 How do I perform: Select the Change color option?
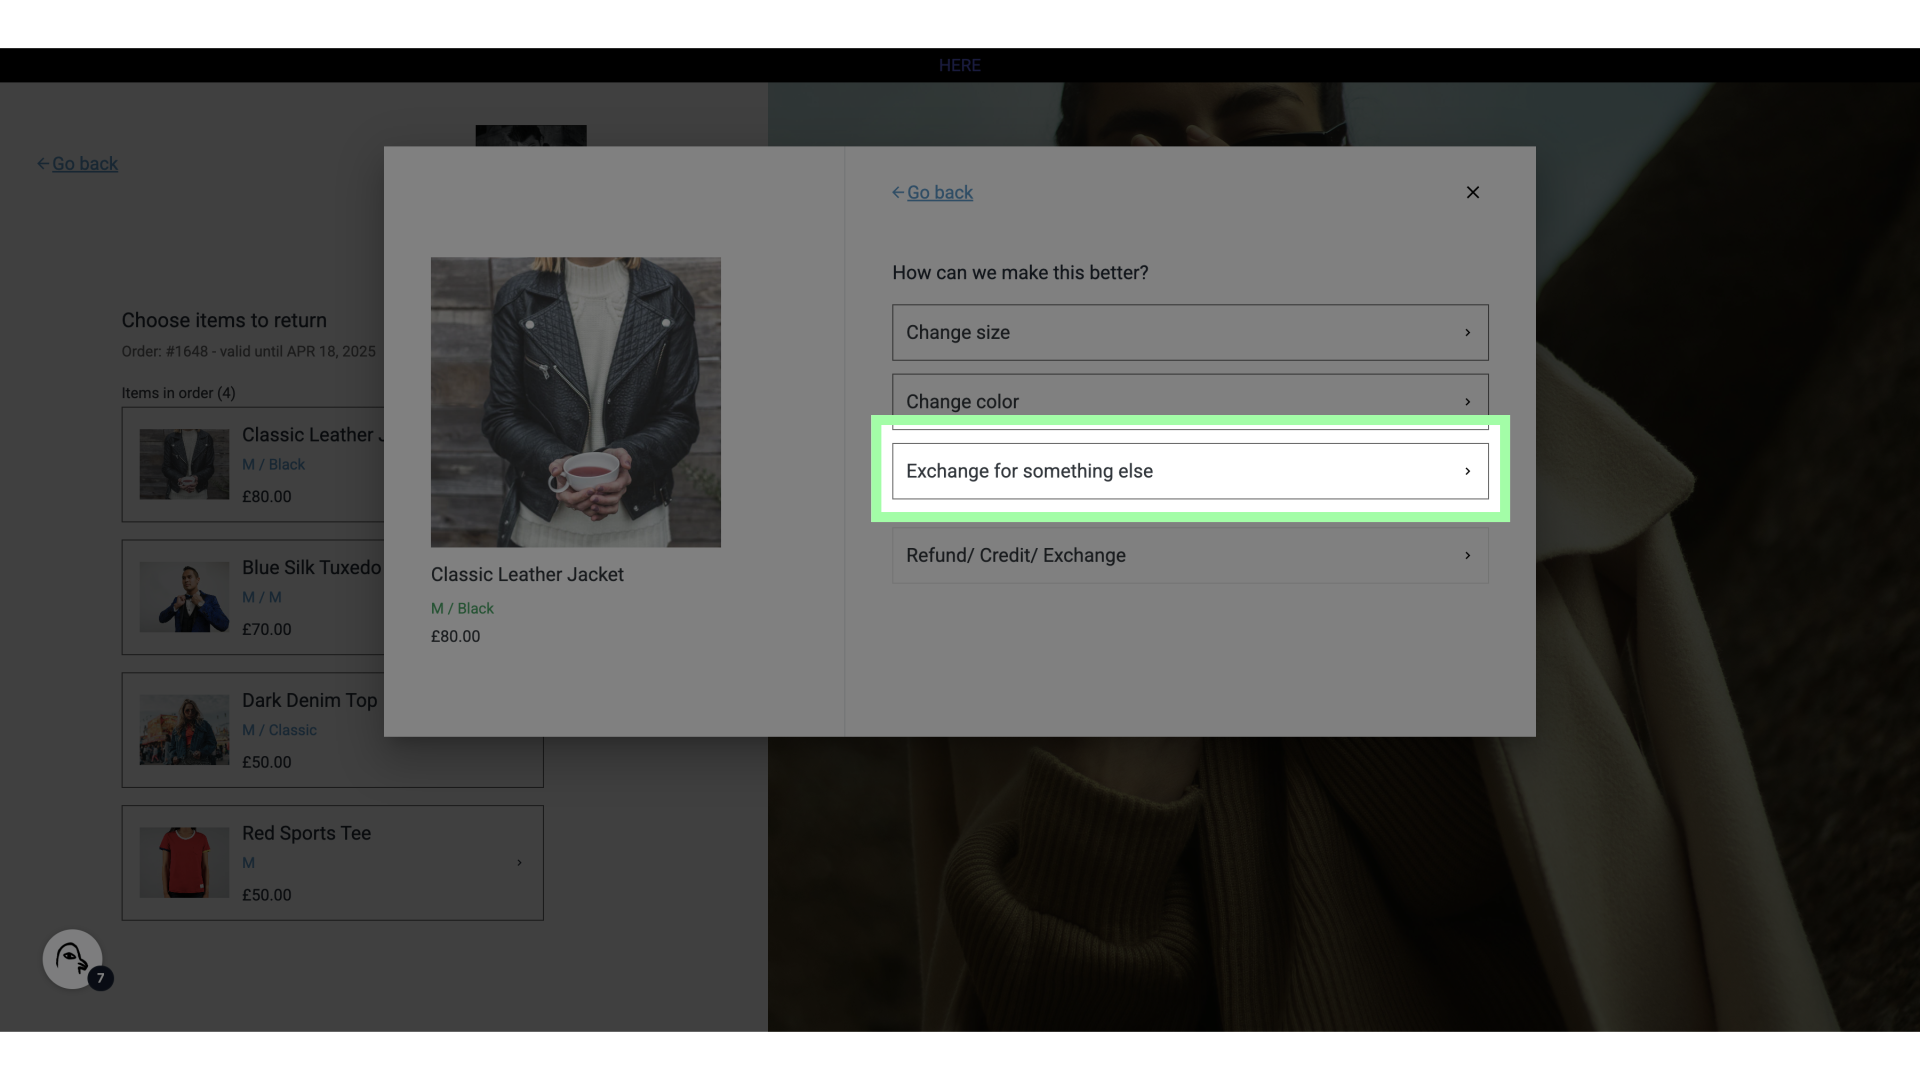[1189, 399]
